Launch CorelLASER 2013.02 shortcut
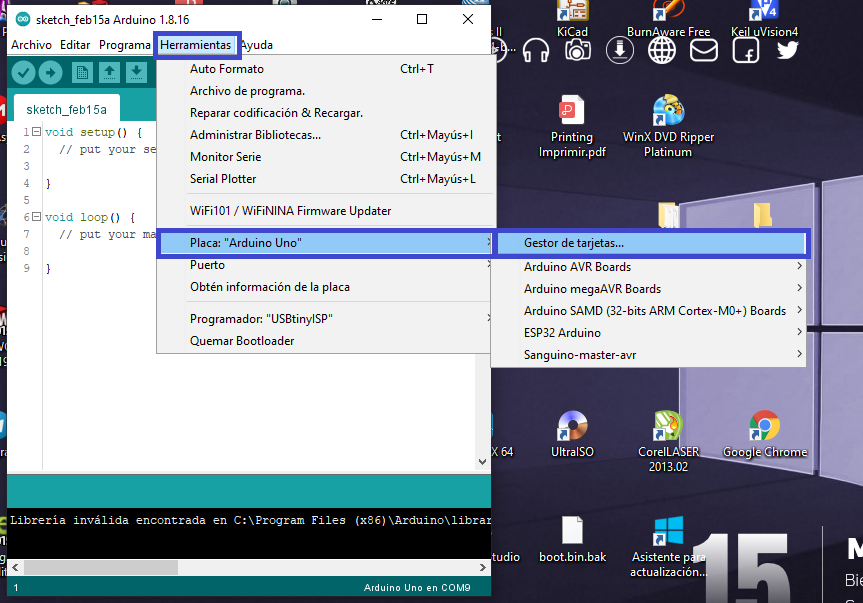 click(x=668, y=441)
